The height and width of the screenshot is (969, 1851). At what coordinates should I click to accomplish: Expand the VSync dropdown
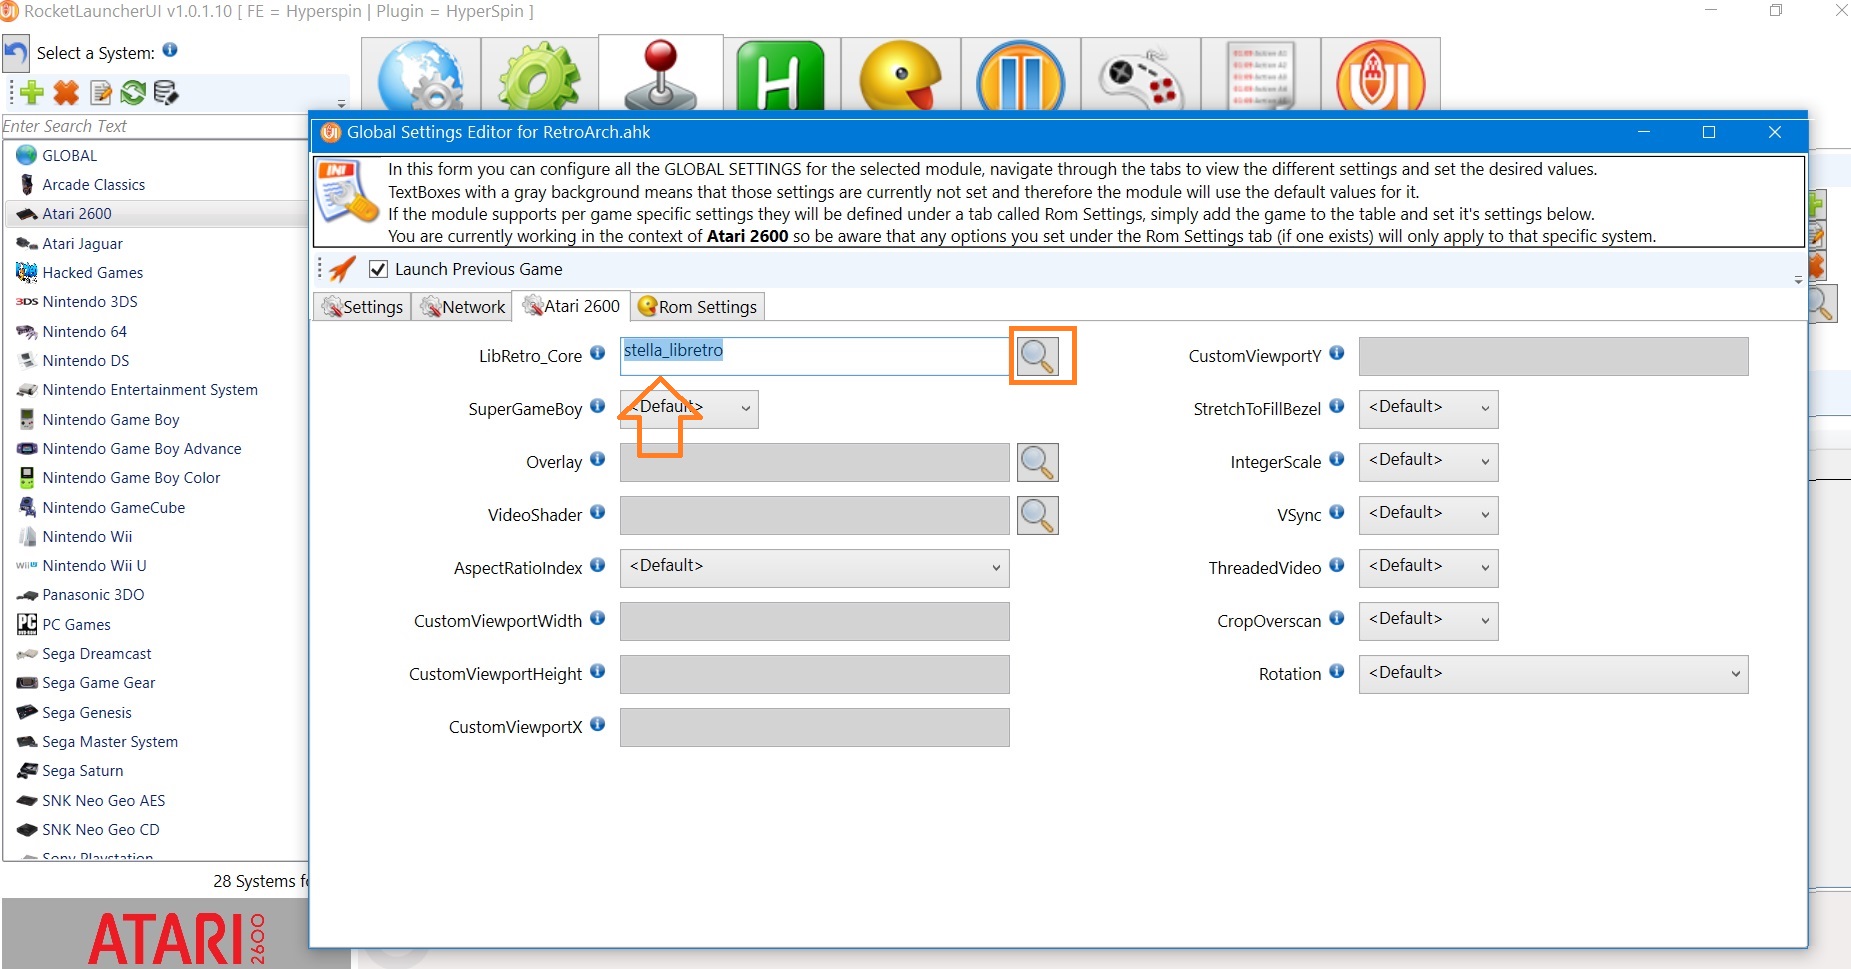(x=1428, y=515)
